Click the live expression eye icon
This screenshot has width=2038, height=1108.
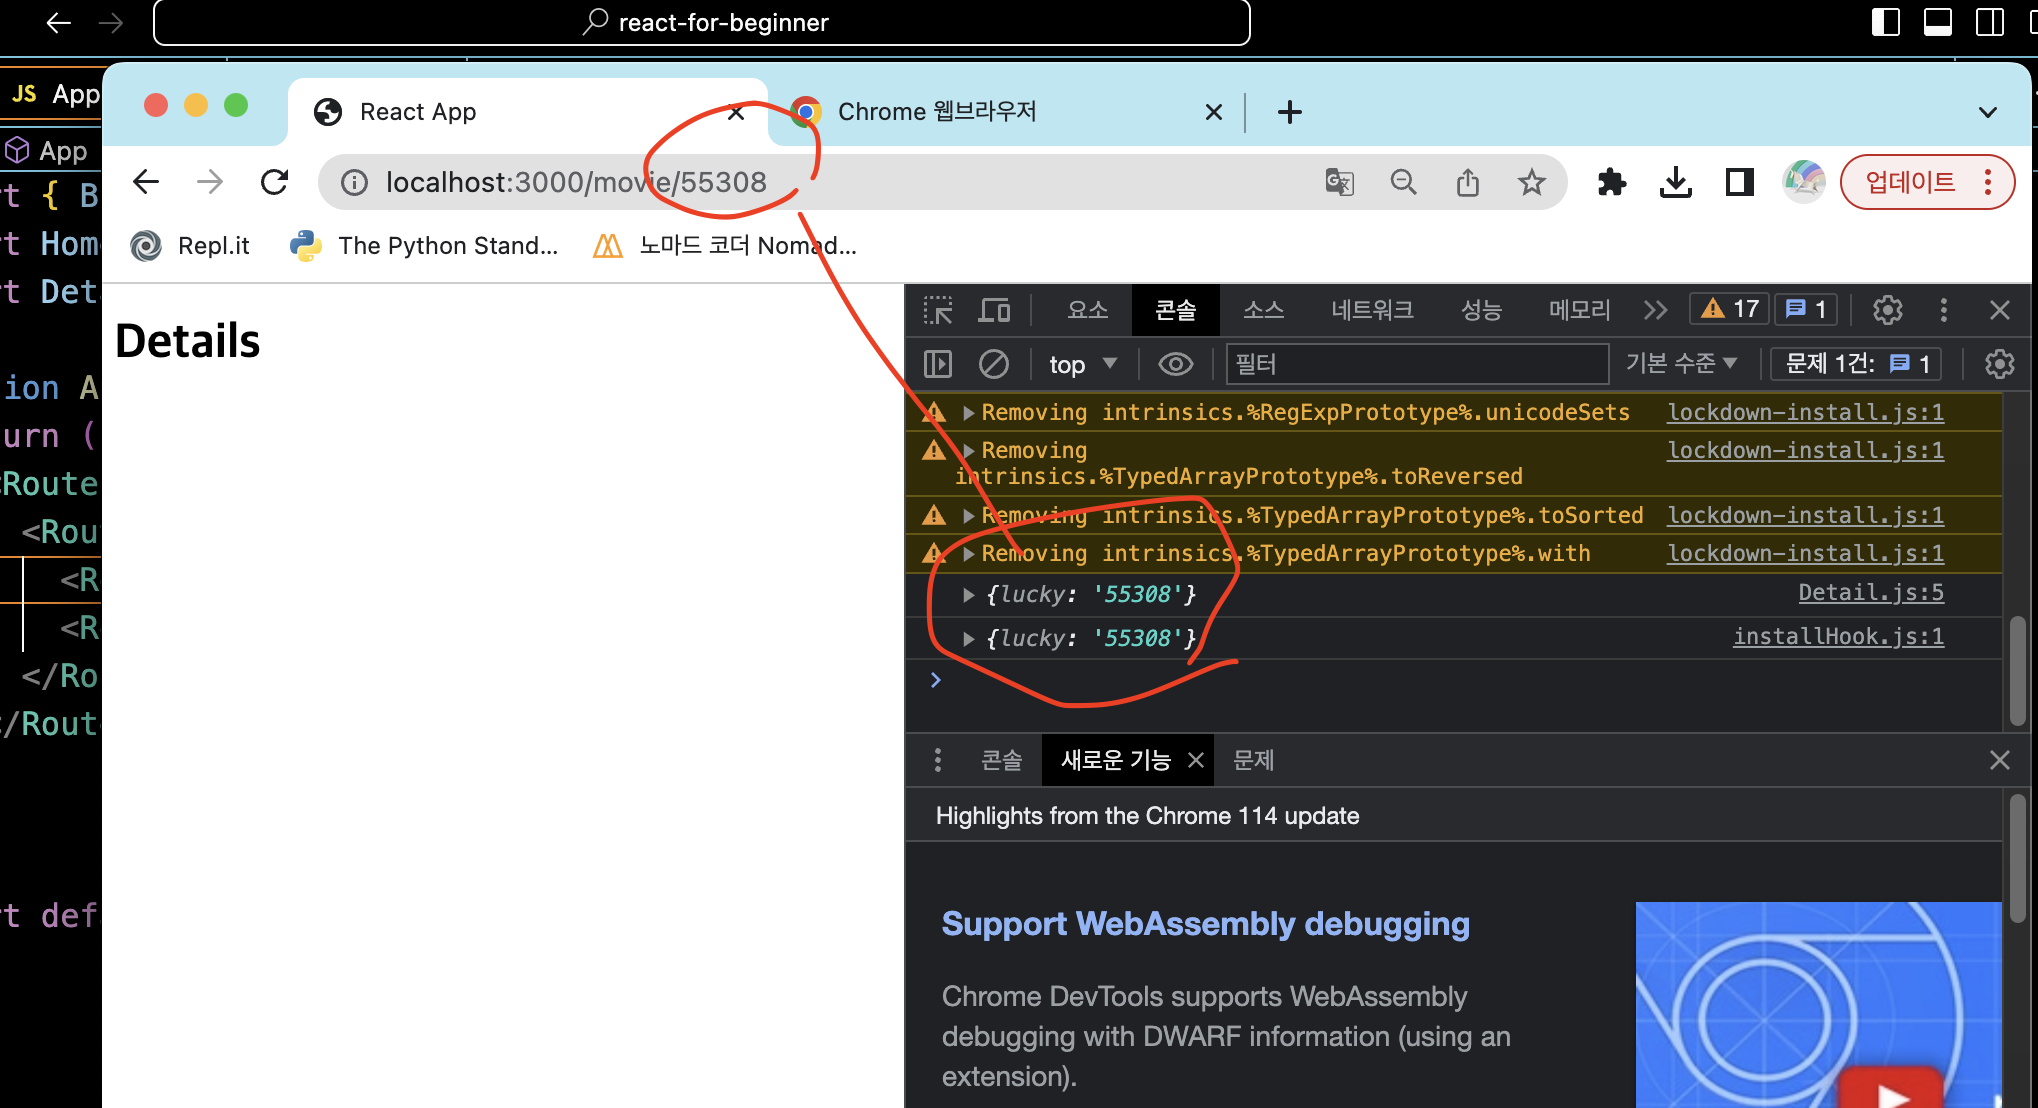1175,364
